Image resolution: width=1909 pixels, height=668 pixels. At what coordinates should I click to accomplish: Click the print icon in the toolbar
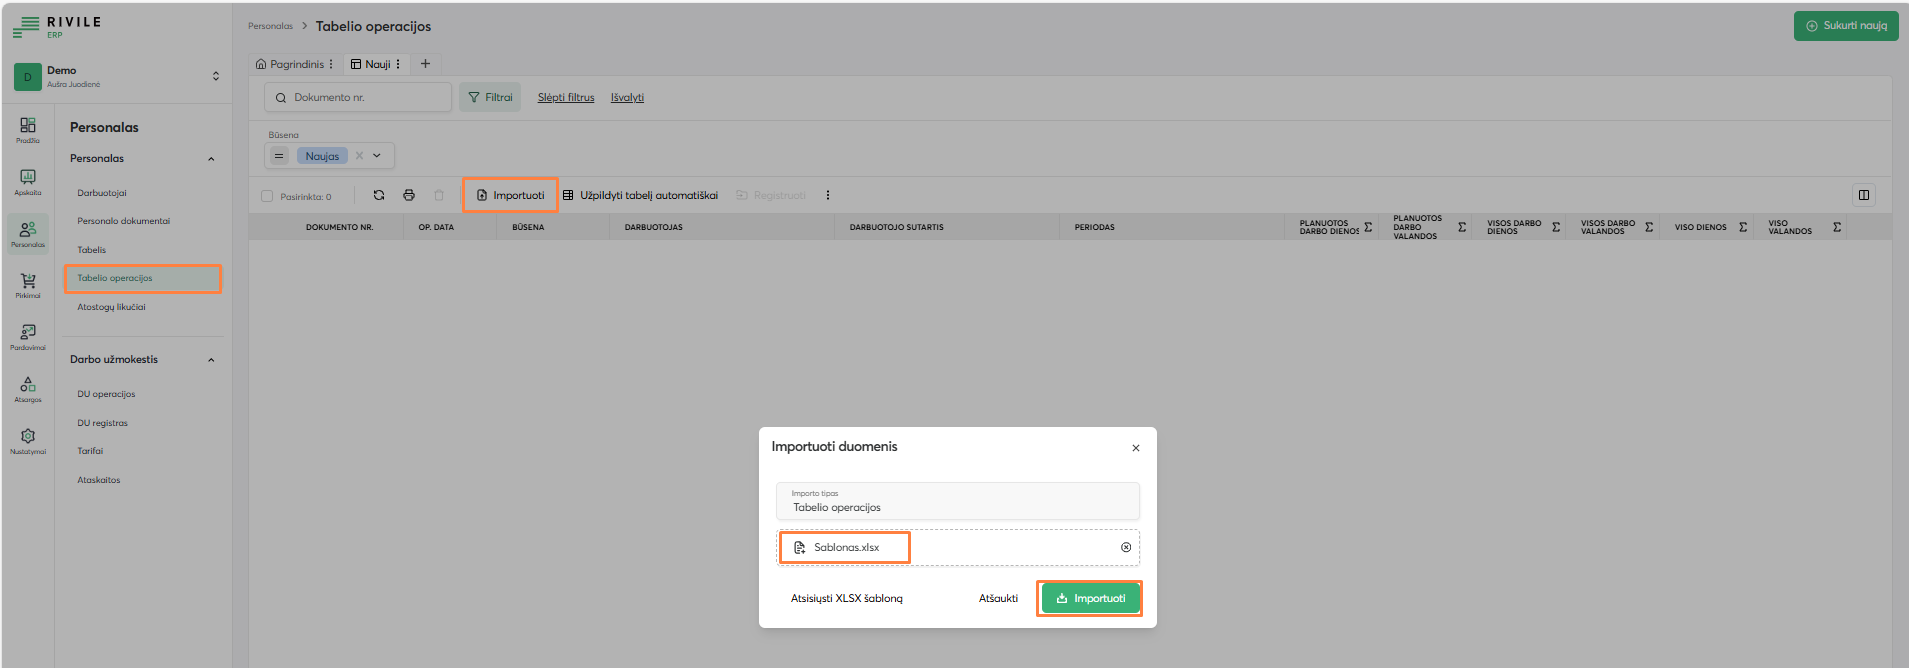tap(409, 195)
